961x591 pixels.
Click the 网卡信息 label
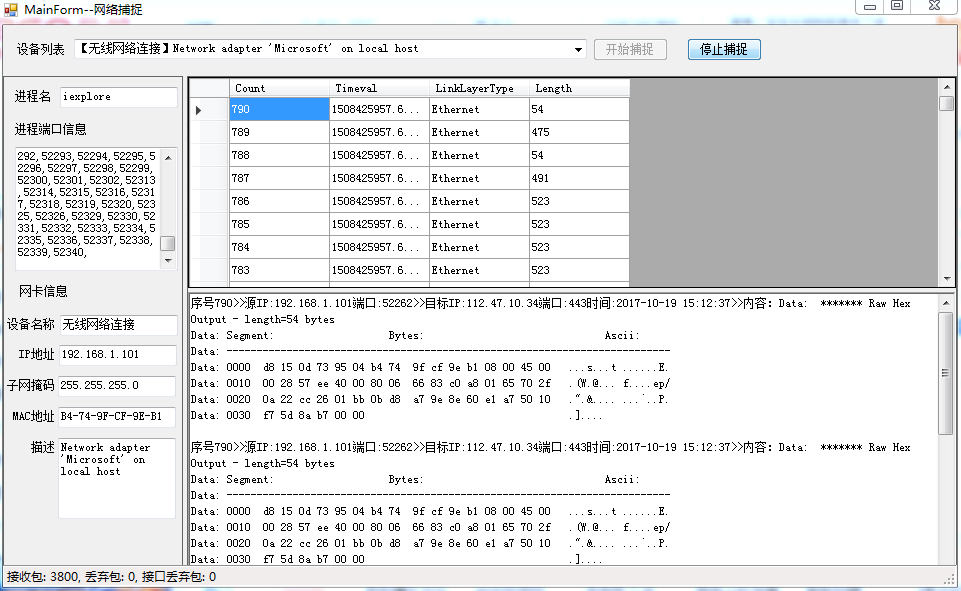[x=43, y=291]
